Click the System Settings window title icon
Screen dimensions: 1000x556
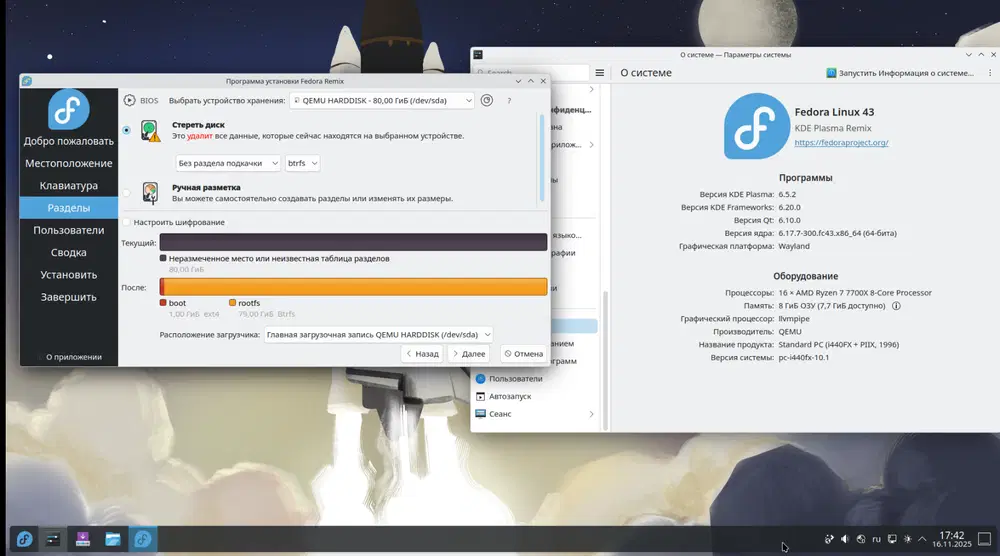478,55
